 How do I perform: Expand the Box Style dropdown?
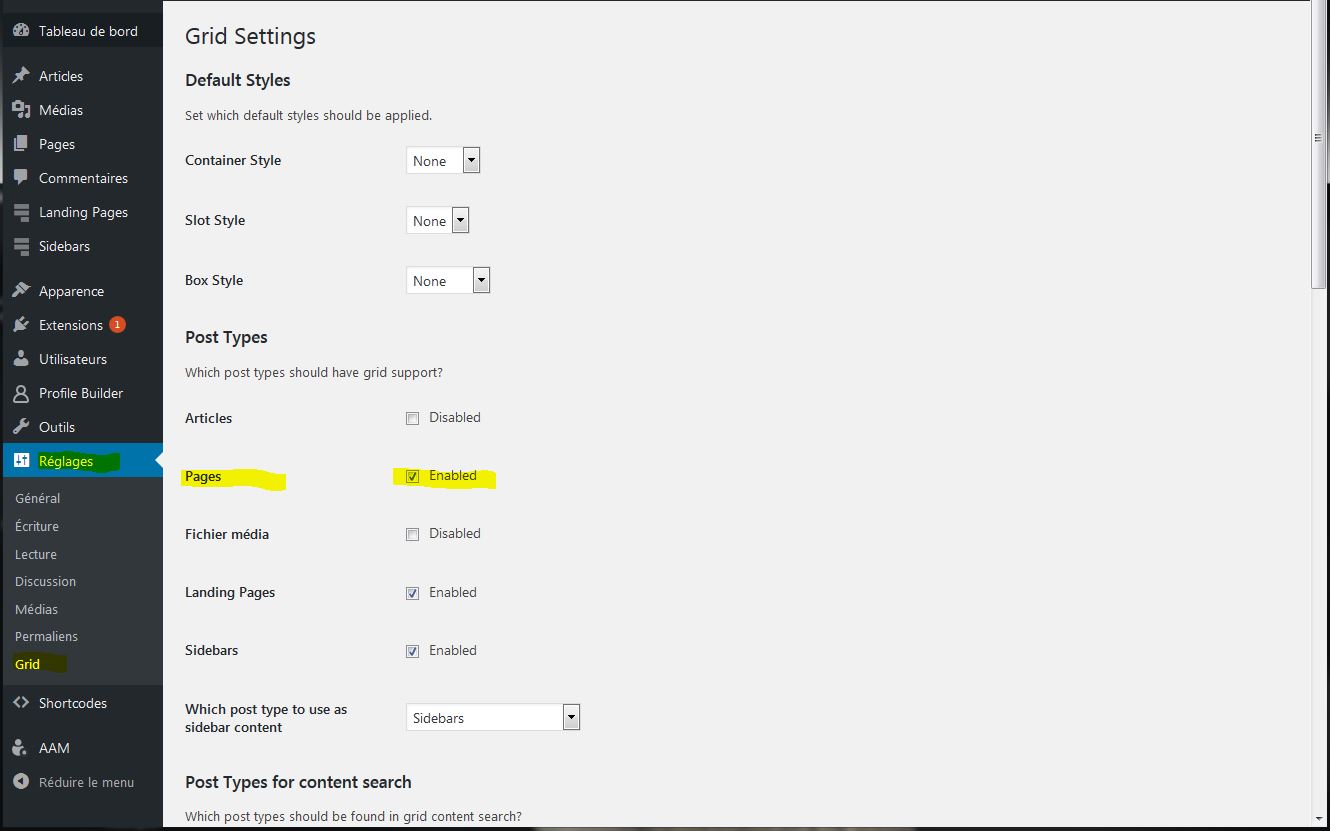pos(447,281)
